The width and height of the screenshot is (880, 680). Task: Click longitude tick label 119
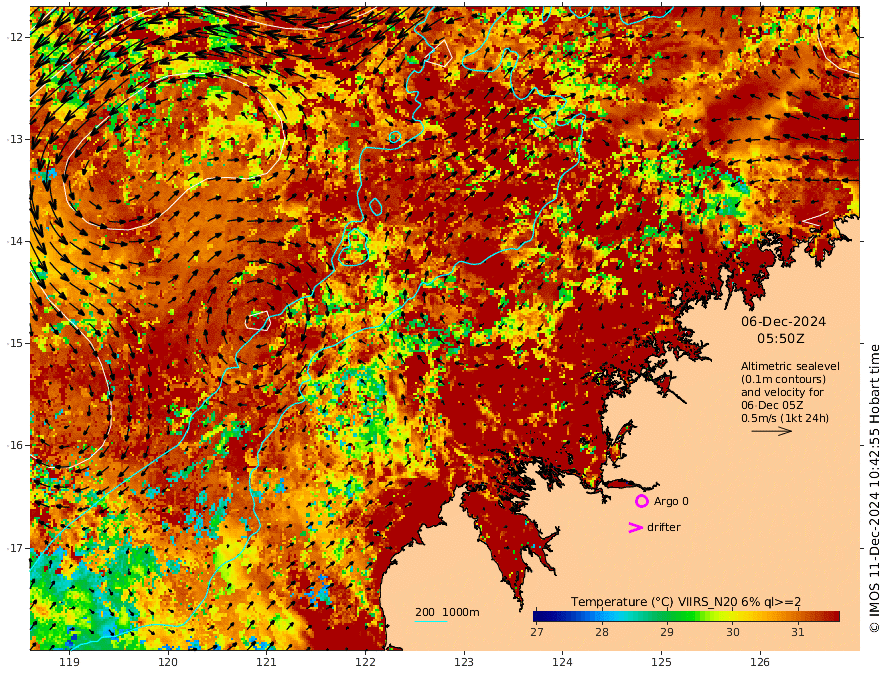point(69,662)
